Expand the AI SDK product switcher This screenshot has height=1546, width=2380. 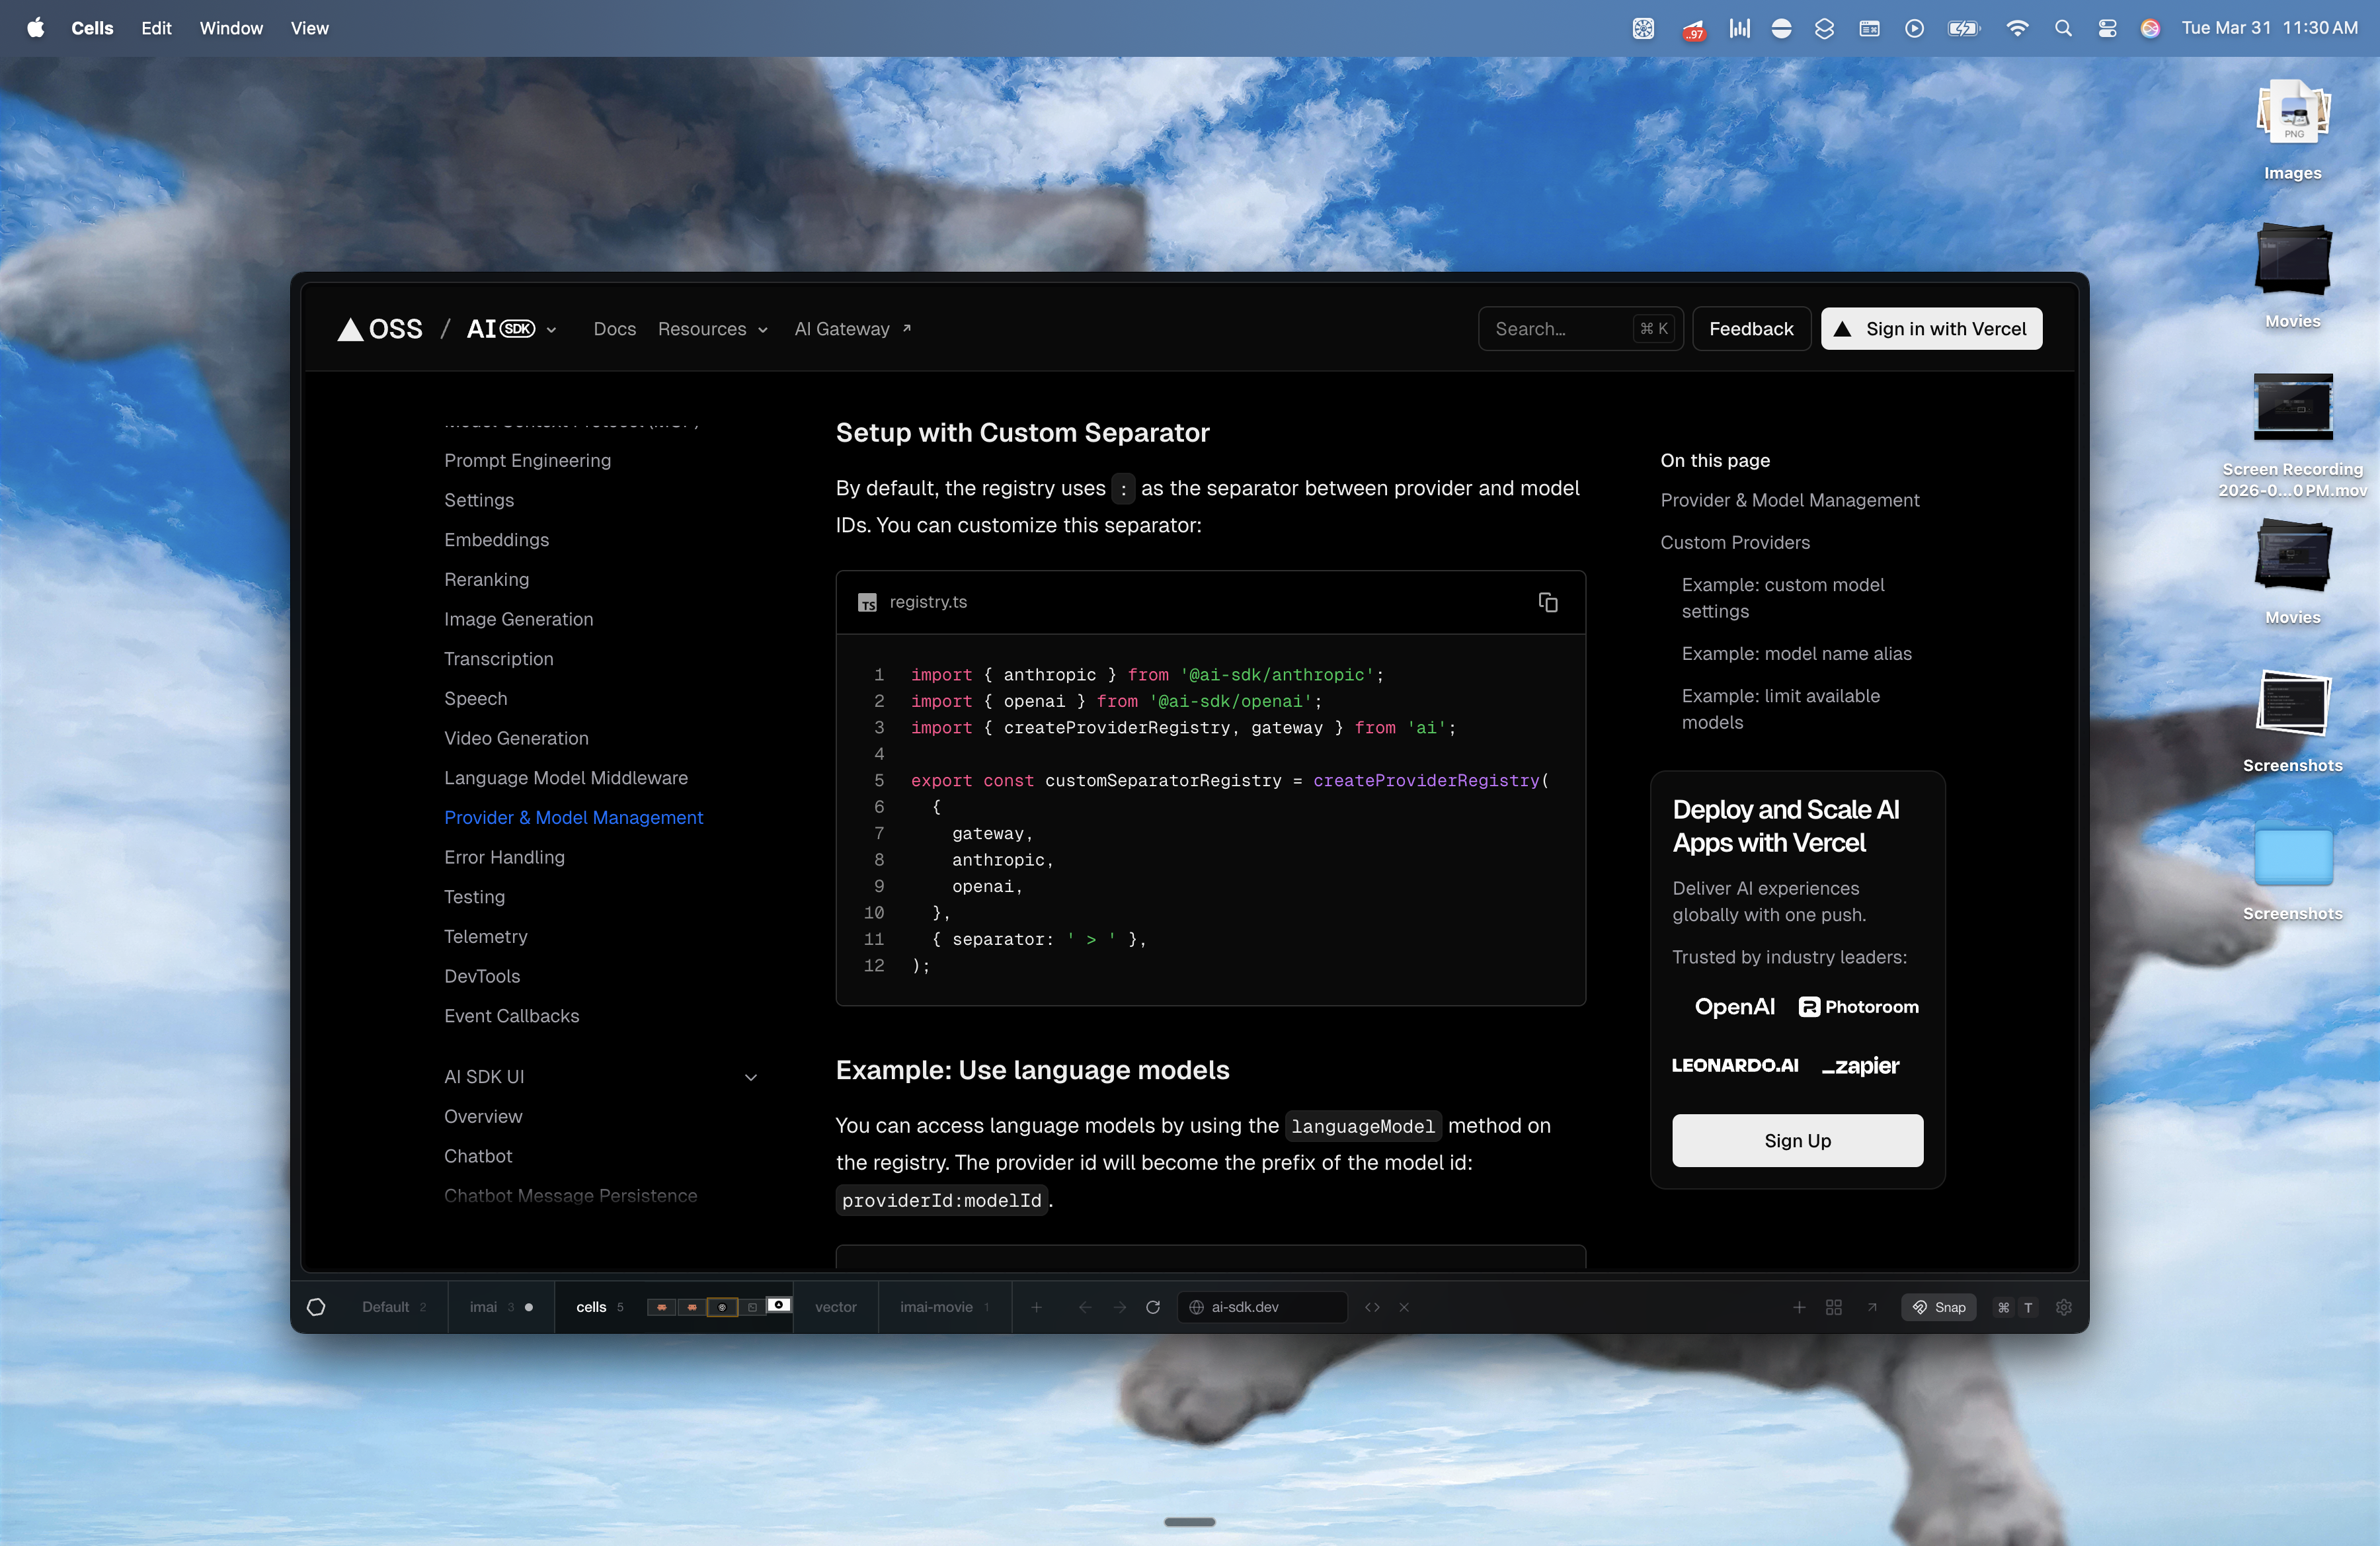pyautogui.click(x=551, y=330)
